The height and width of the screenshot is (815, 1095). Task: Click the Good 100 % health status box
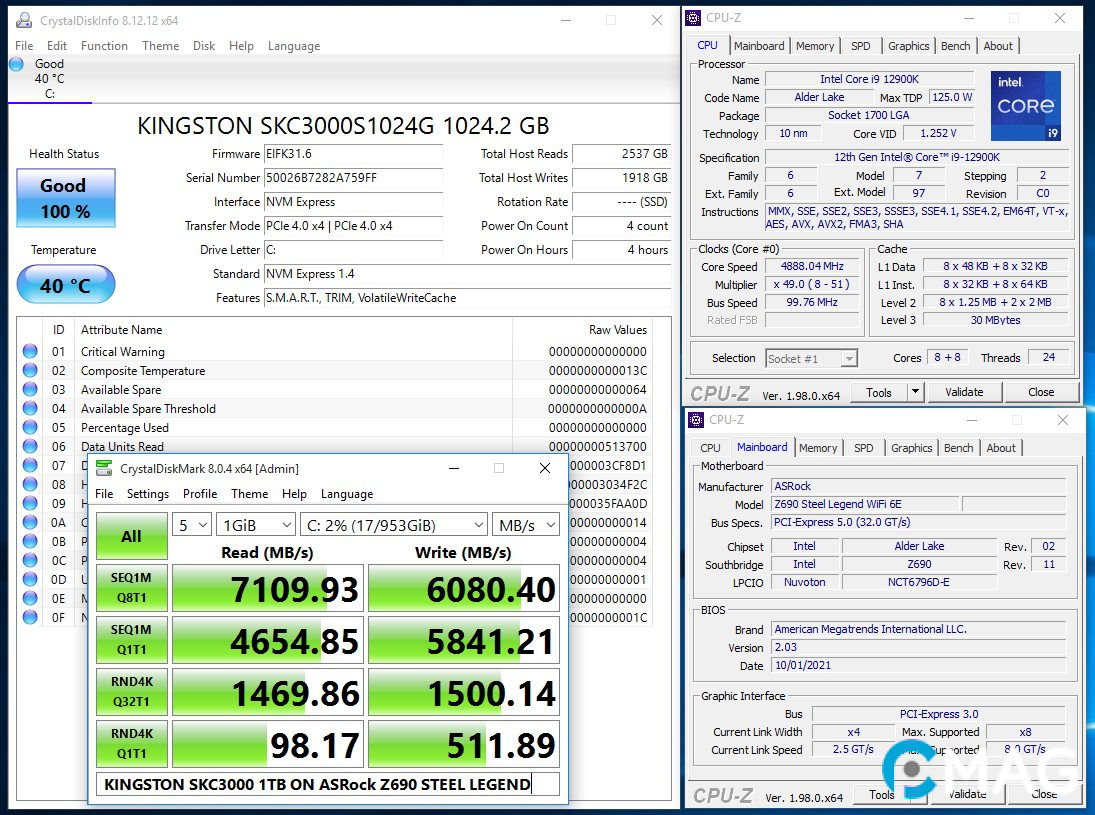[66, 197]
